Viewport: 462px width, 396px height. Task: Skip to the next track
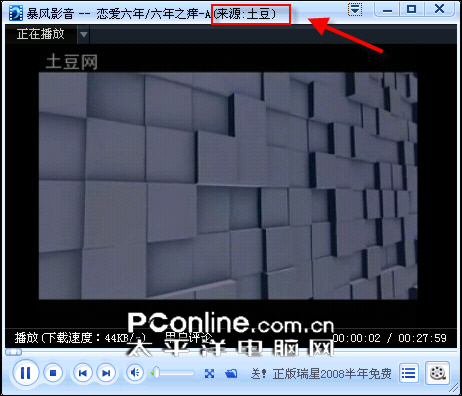[106, 373]
